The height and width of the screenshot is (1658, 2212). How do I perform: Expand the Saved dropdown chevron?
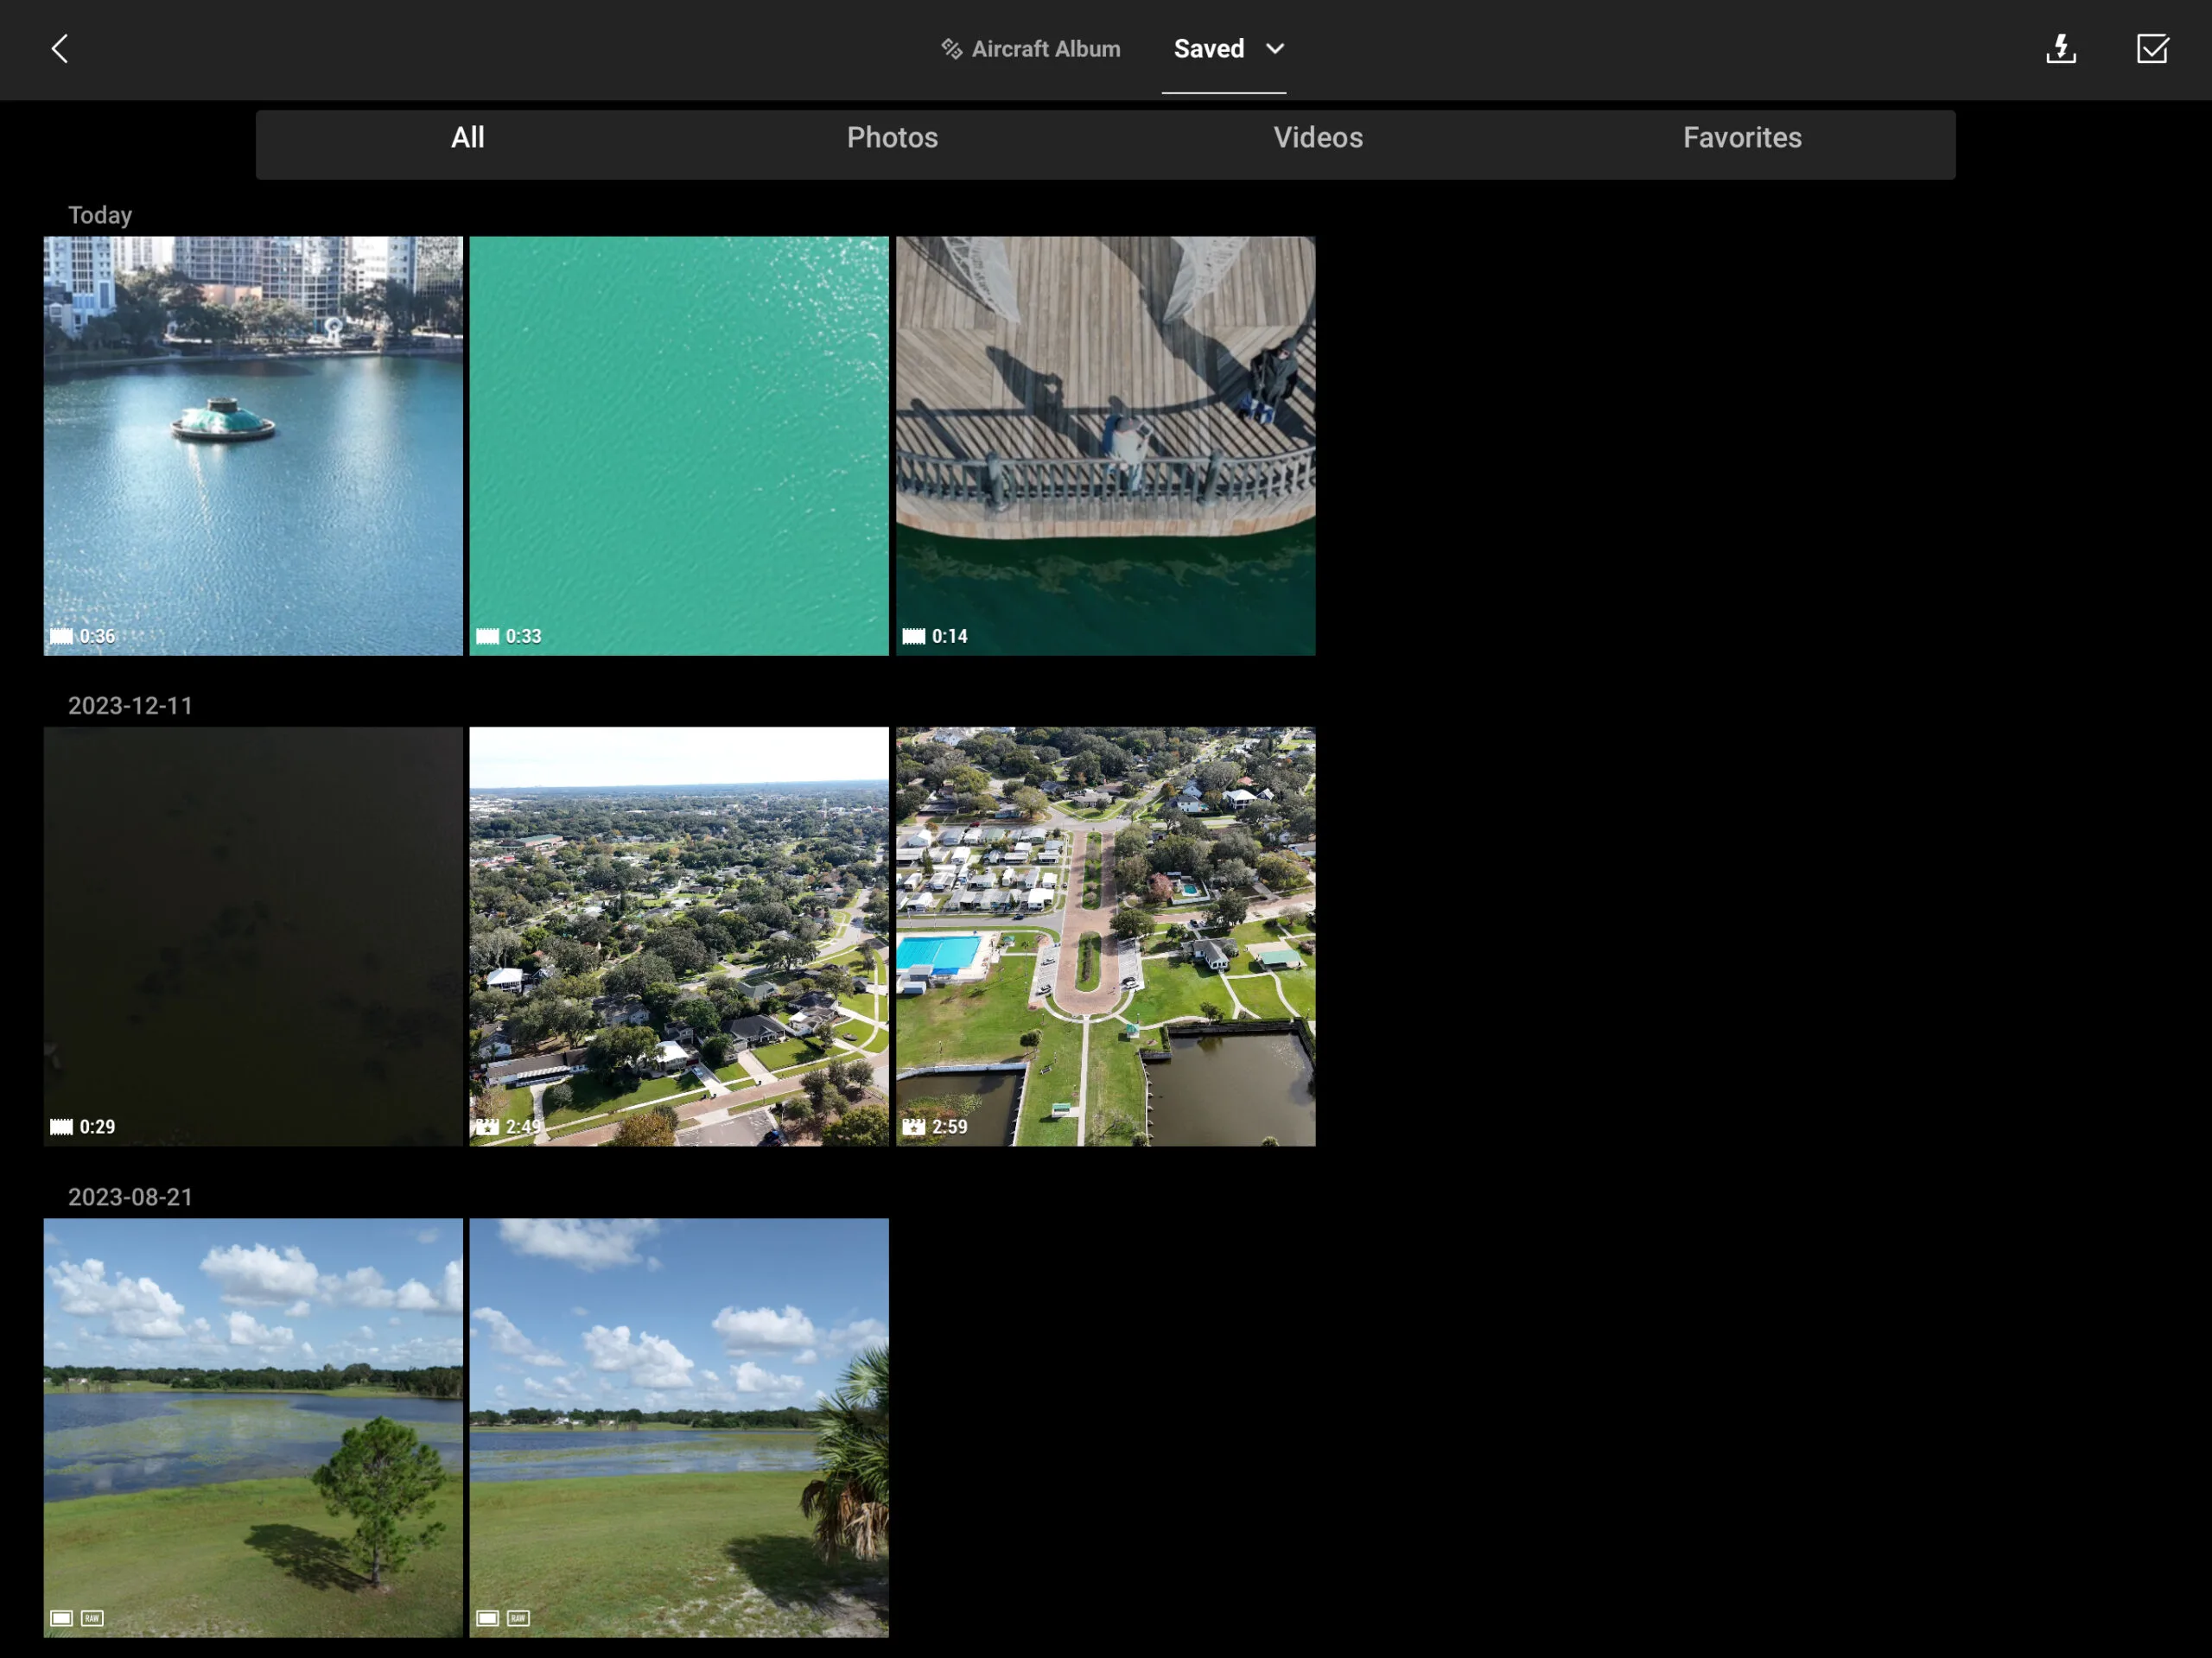1275,49
